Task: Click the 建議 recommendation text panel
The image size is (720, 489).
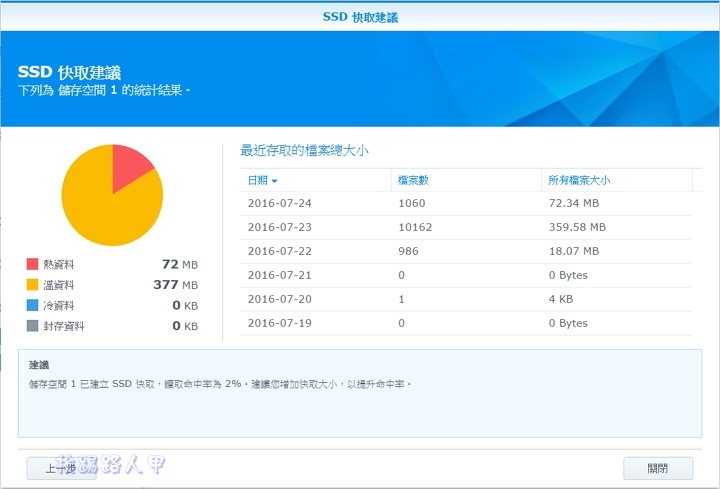Action: (359, 393)
